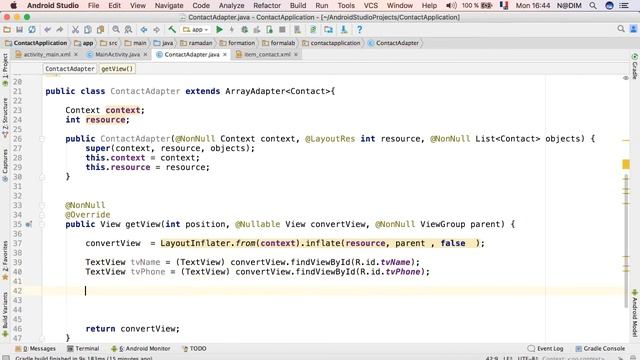Screen dimensions: 640x360
Task: Click the Find magnifier icon
Action: (x=116, y=29)
